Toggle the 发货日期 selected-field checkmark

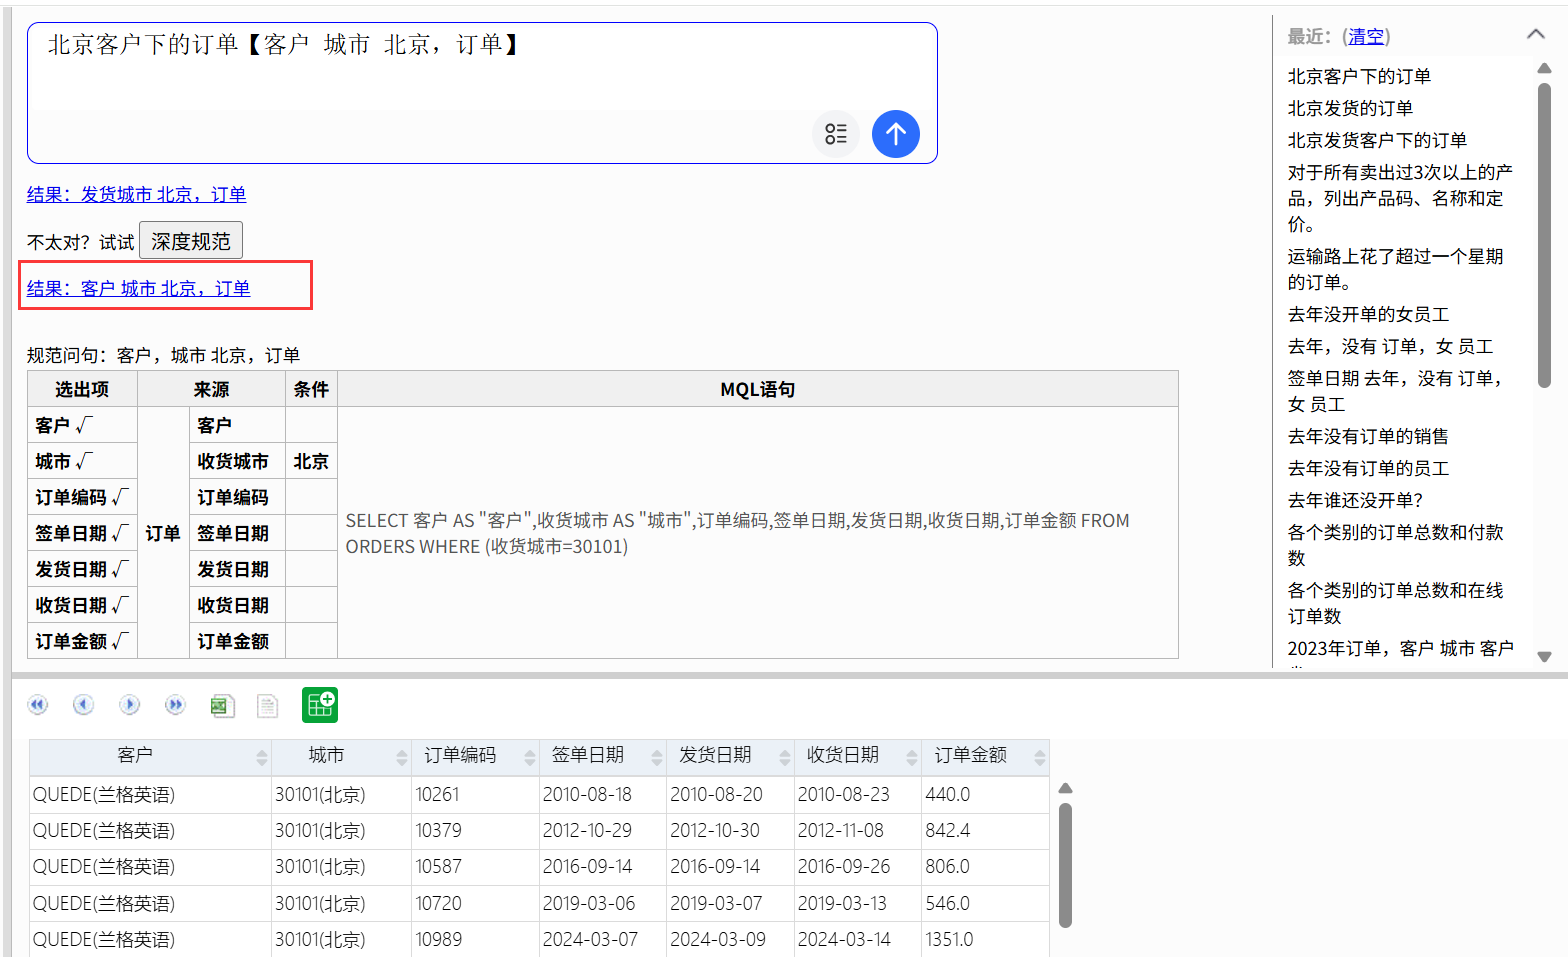coord(120,569)
